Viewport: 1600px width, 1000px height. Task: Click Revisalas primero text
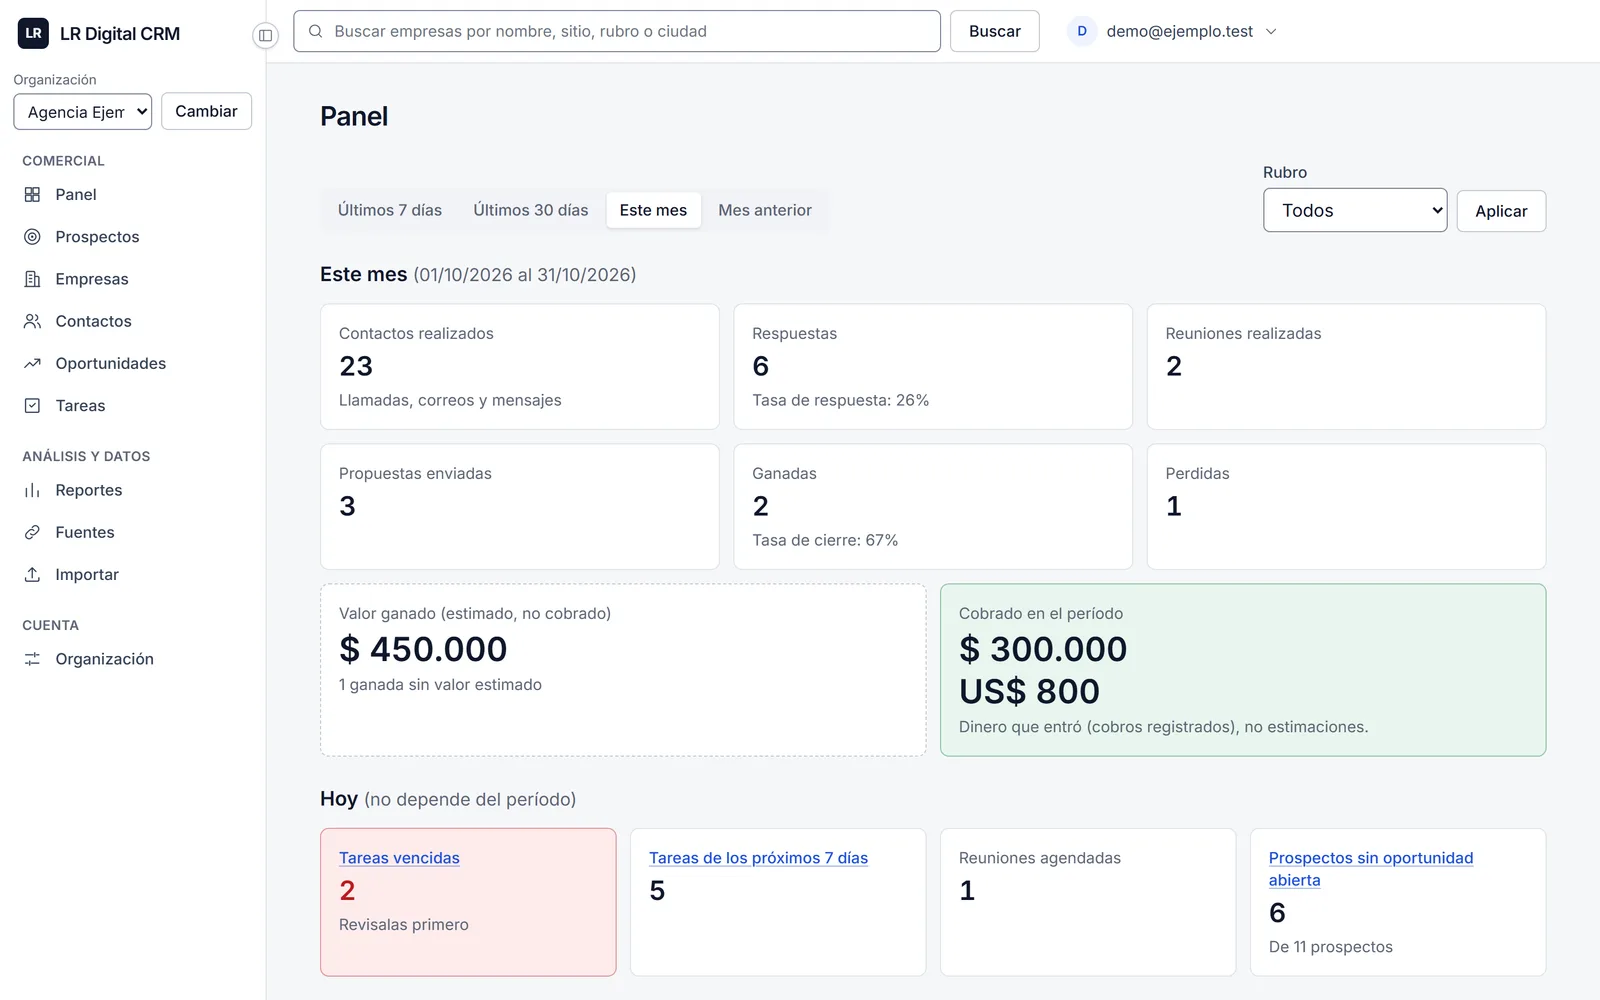404,925
